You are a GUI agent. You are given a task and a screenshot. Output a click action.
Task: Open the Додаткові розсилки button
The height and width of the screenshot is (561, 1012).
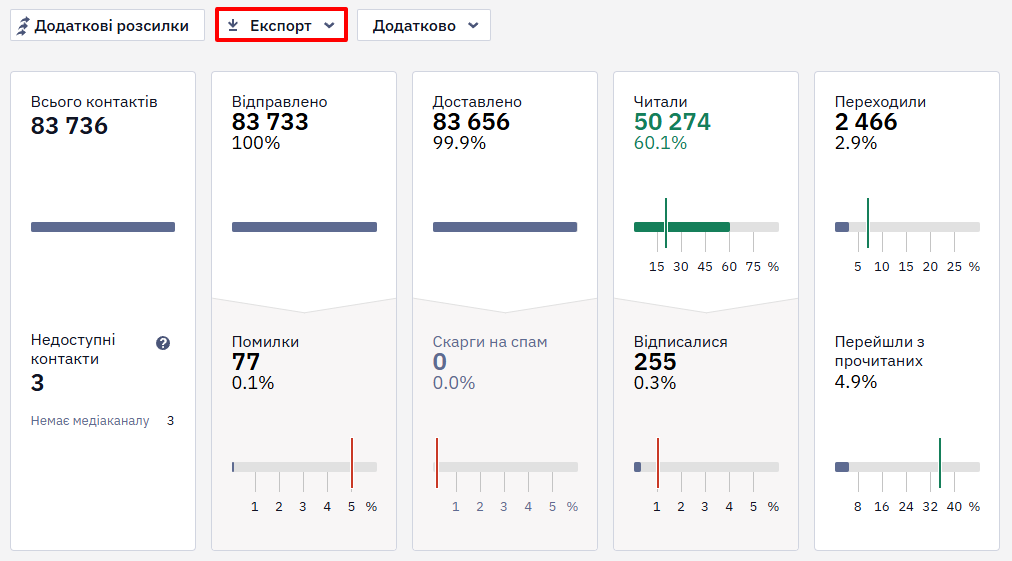coord(107,25)
